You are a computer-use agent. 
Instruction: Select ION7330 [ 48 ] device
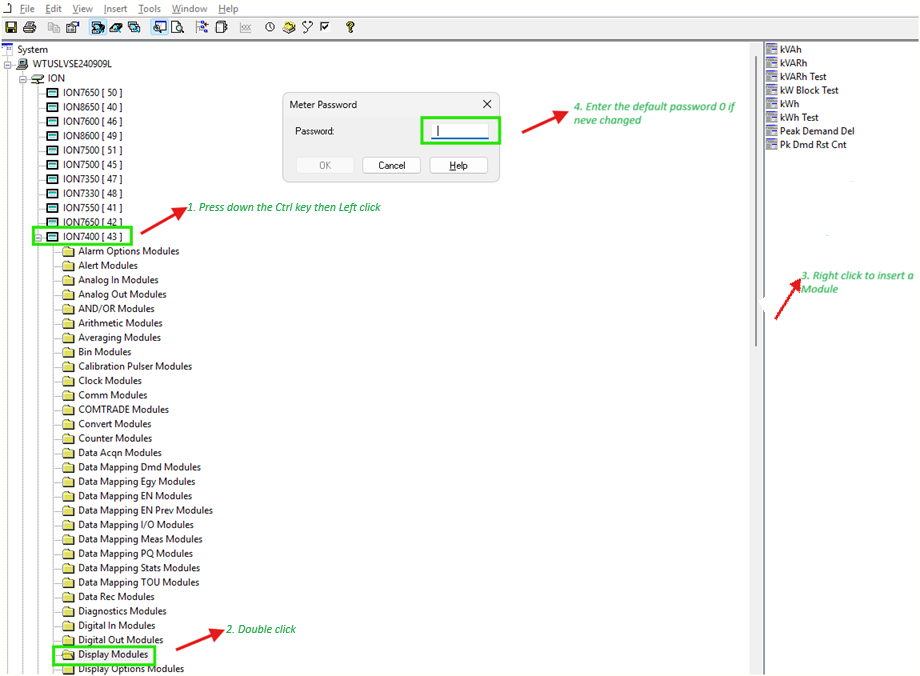(x=93, y=194)
